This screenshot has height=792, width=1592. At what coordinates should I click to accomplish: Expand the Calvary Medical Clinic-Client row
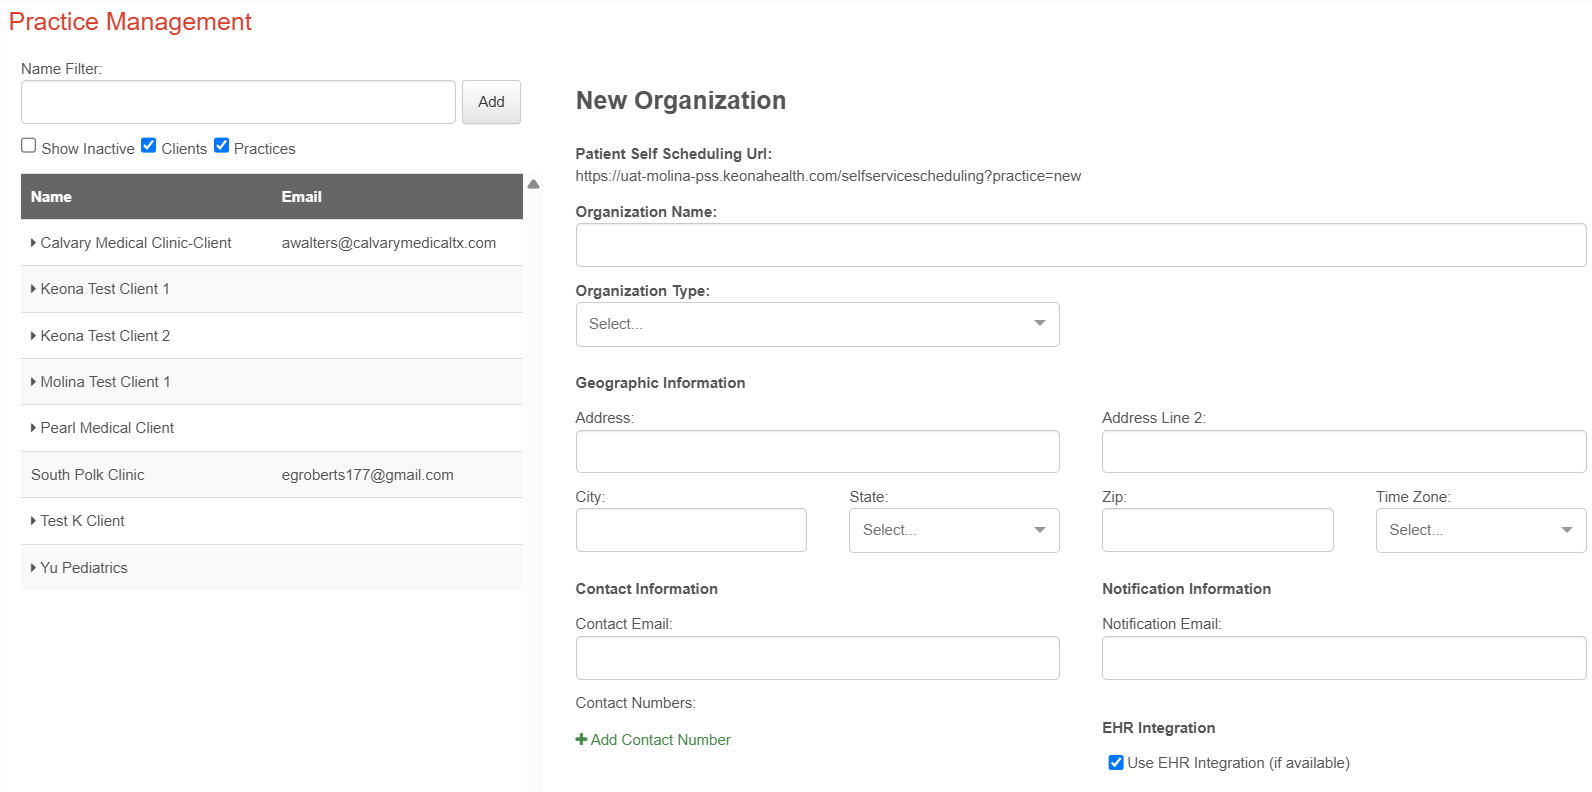[33, 243]
